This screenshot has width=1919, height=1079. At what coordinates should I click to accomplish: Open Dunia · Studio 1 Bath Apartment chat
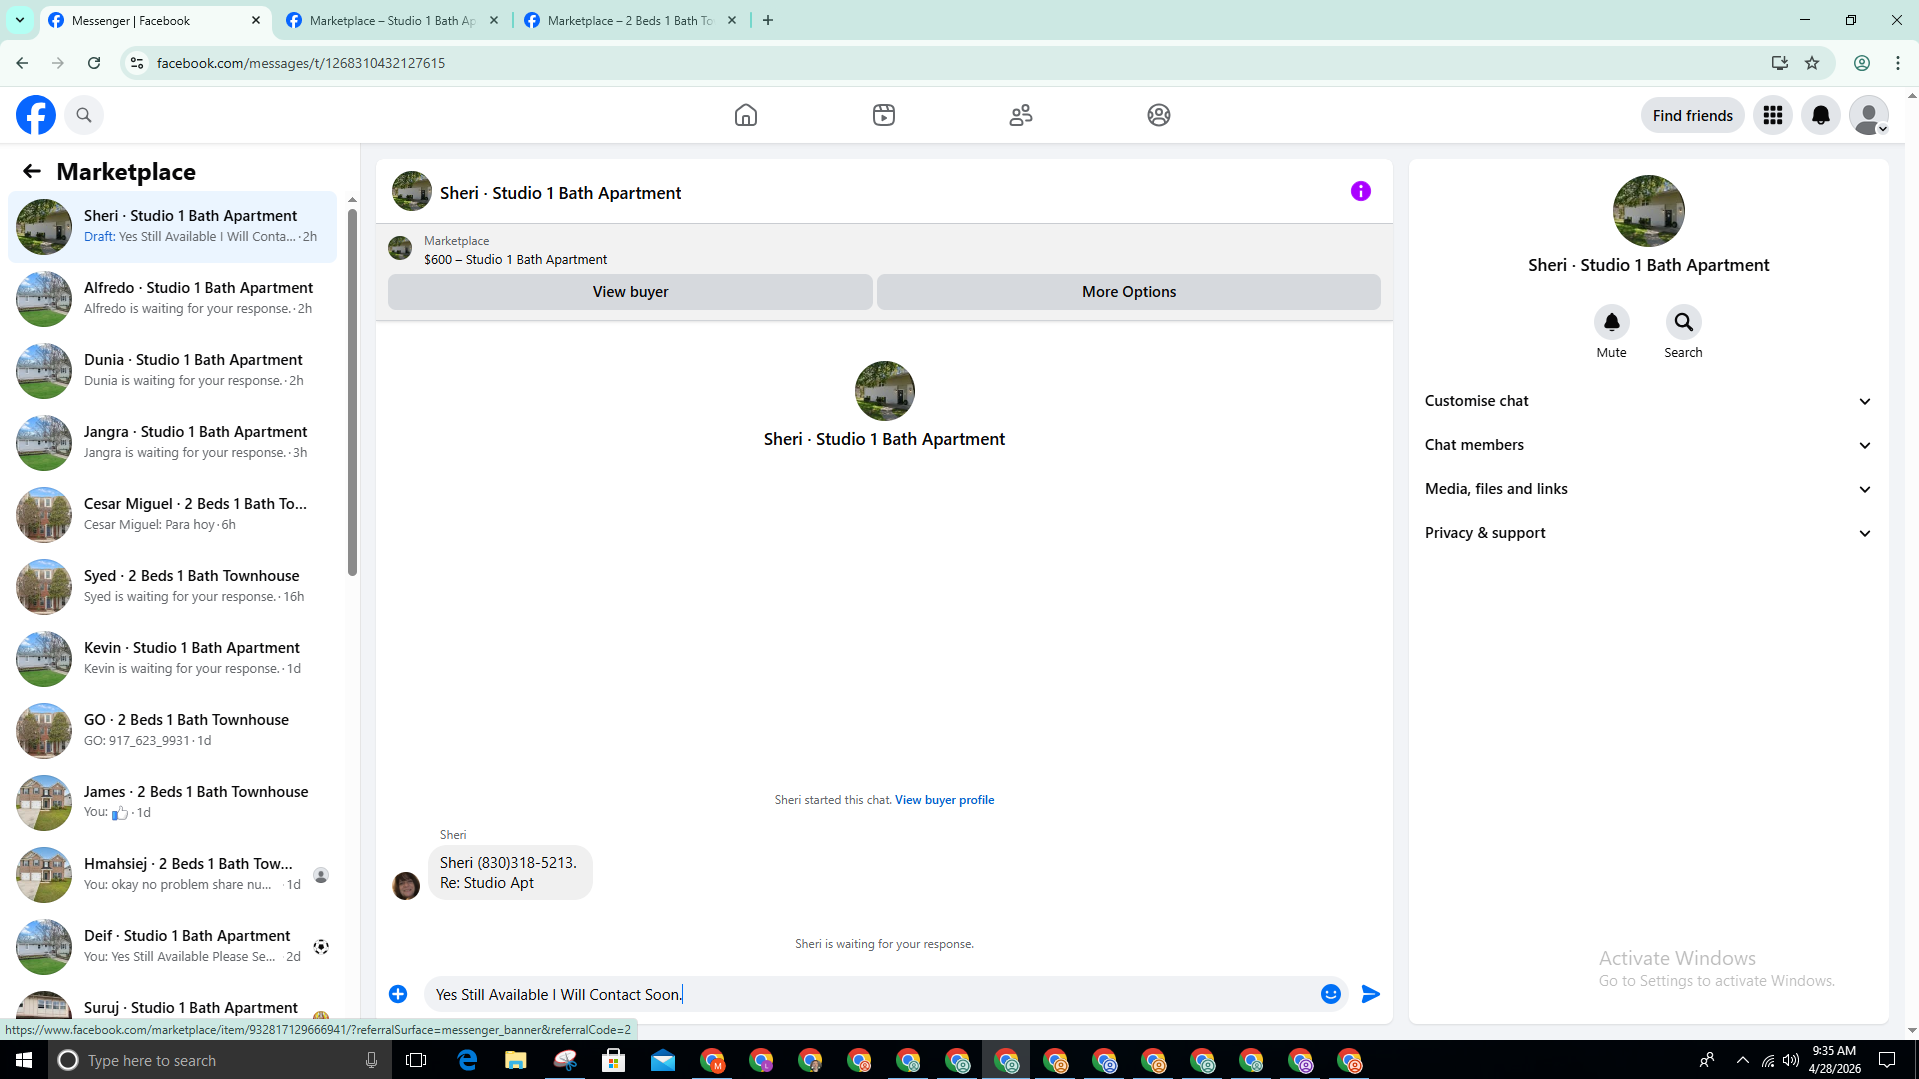point(173,370)
